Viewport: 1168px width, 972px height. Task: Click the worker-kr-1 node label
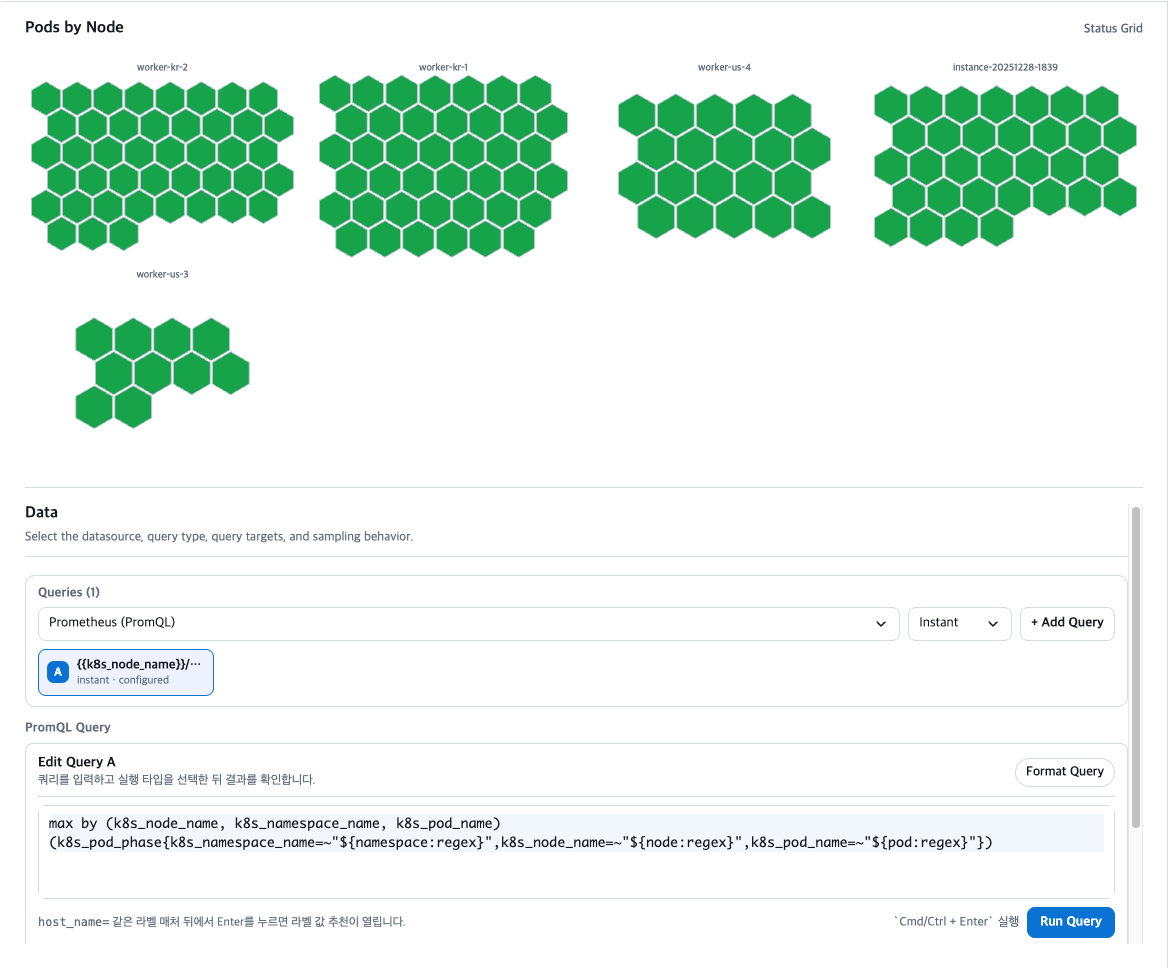tap(443, 67)
